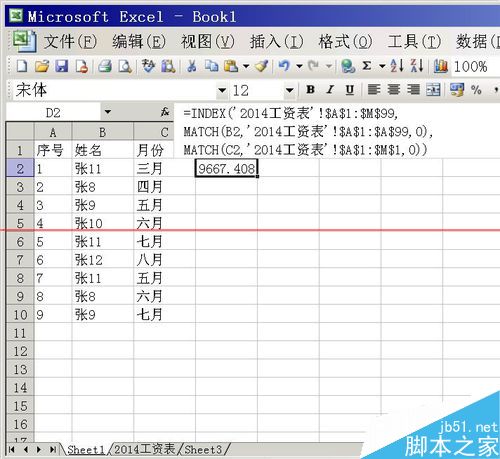Image resolution: width=500 pixels, height=459 pixels.
Task: Click the insert function fx button
Action: click(165, 112)
